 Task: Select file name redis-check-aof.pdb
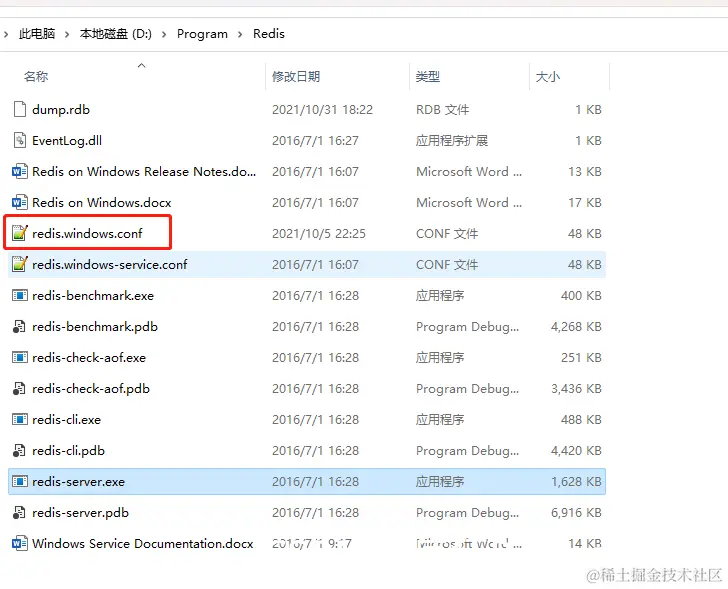91,389
